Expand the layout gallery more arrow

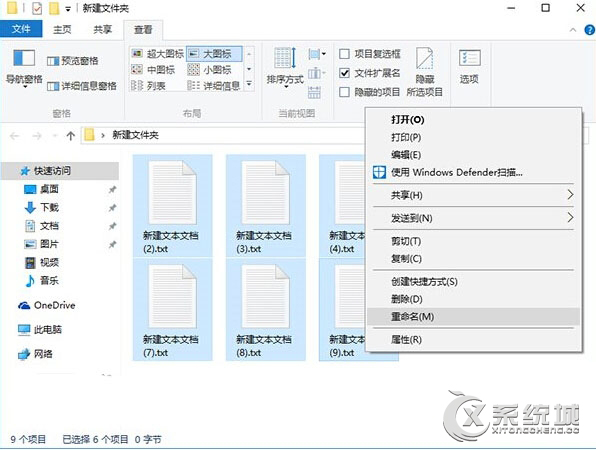pyautogui.click(x=249, y=84)
